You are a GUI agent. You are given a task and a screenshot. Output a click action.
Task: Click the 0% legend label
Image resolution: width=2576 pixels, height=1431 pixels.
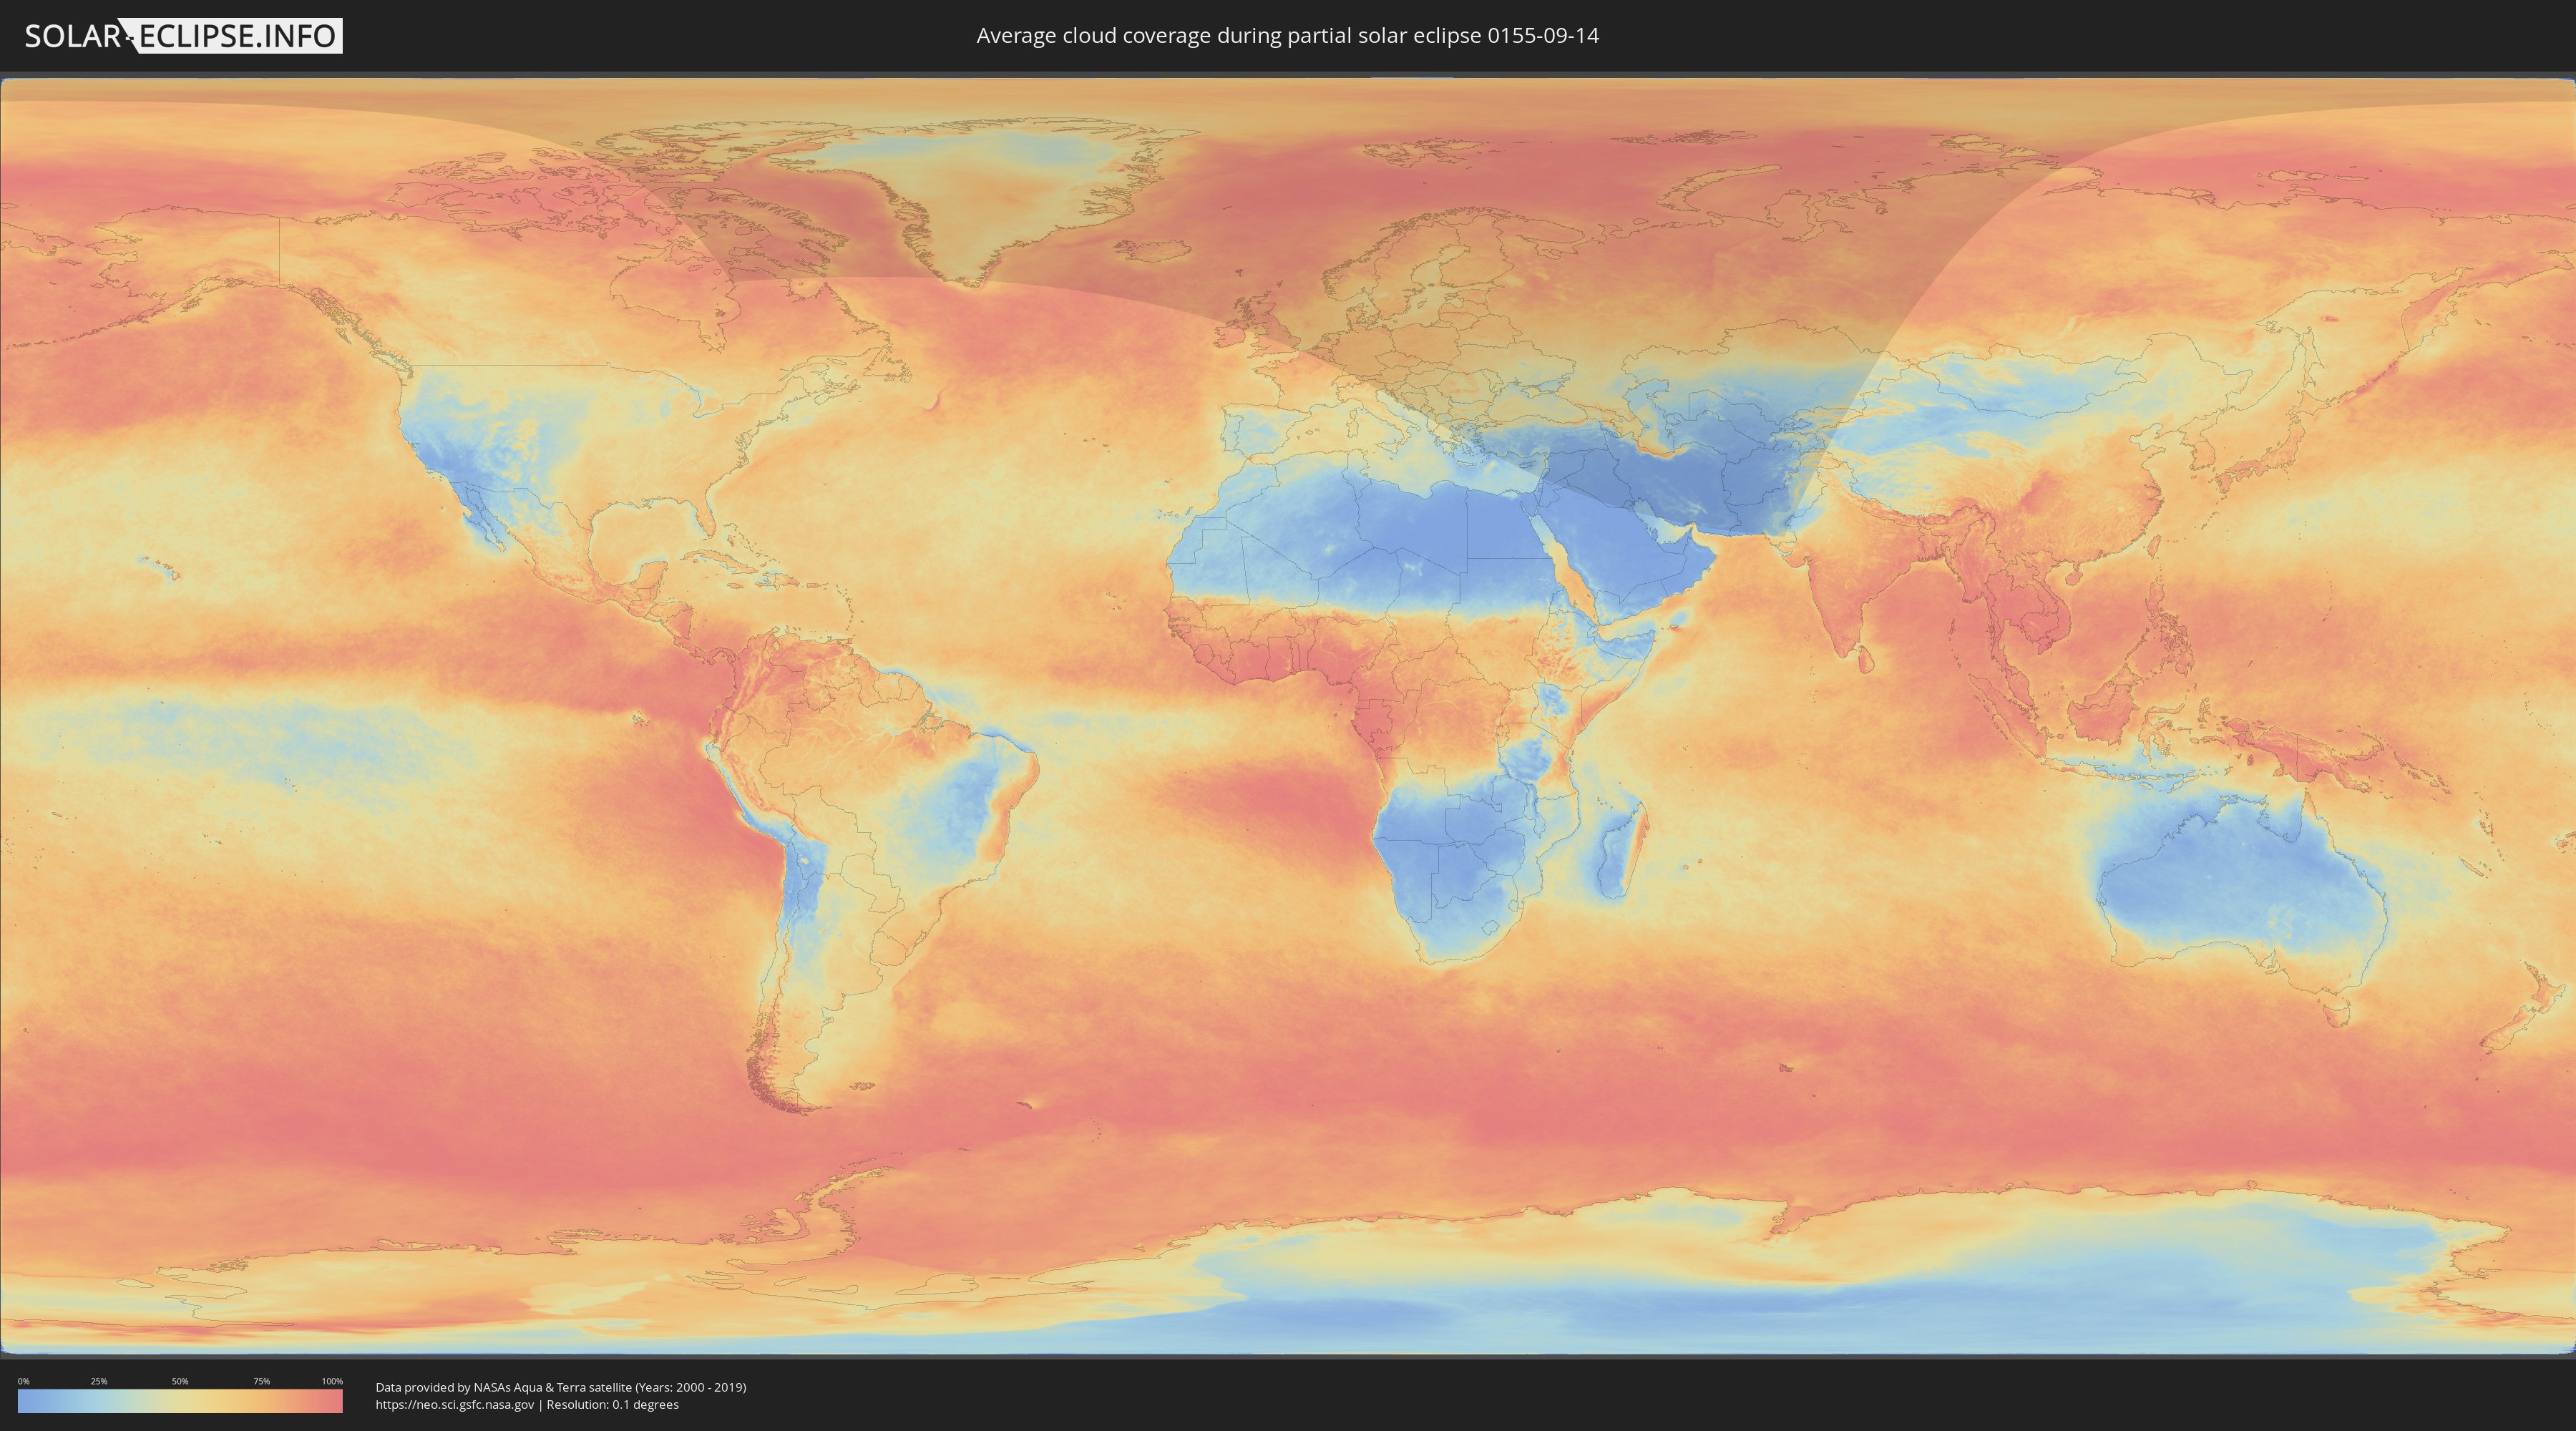click(x=23, y=1381)
